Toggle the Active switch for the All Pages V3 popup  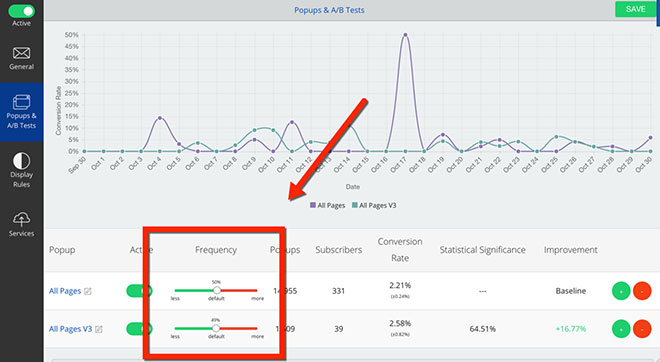[139, 329]
